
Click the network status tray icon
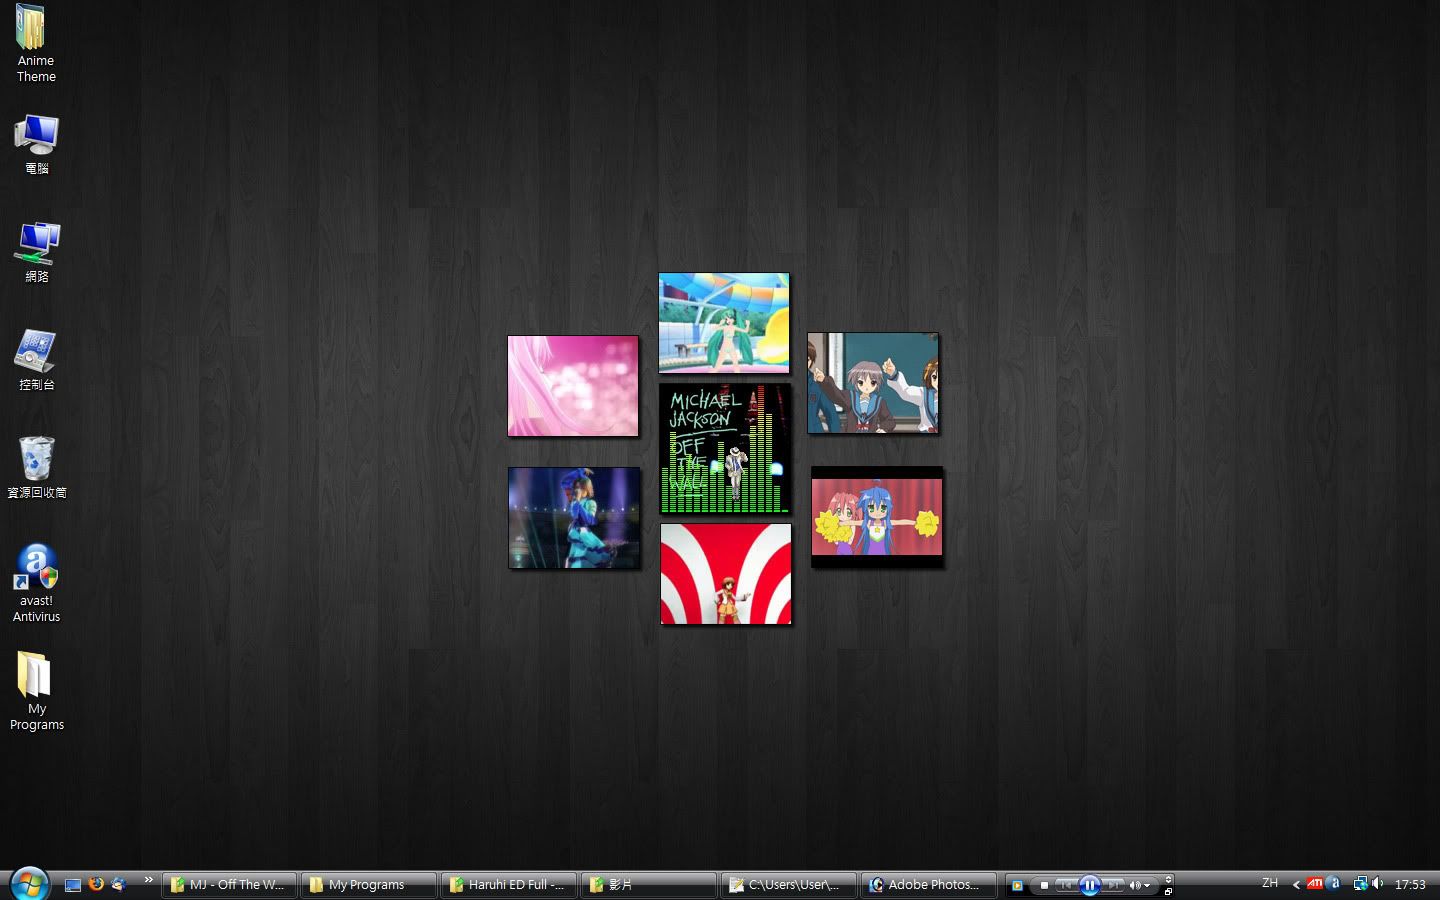pos(1361,884)
